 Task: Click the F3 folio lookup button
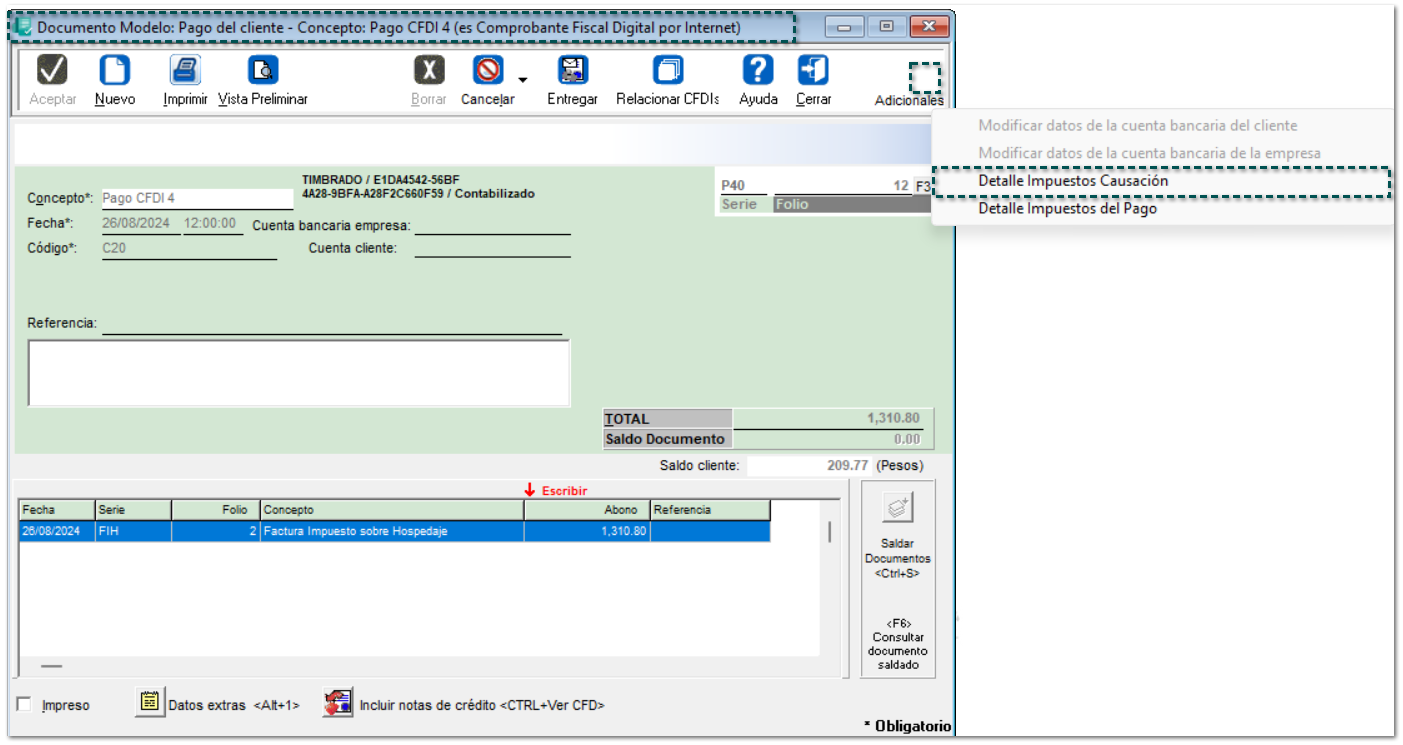tap(922, 186)
